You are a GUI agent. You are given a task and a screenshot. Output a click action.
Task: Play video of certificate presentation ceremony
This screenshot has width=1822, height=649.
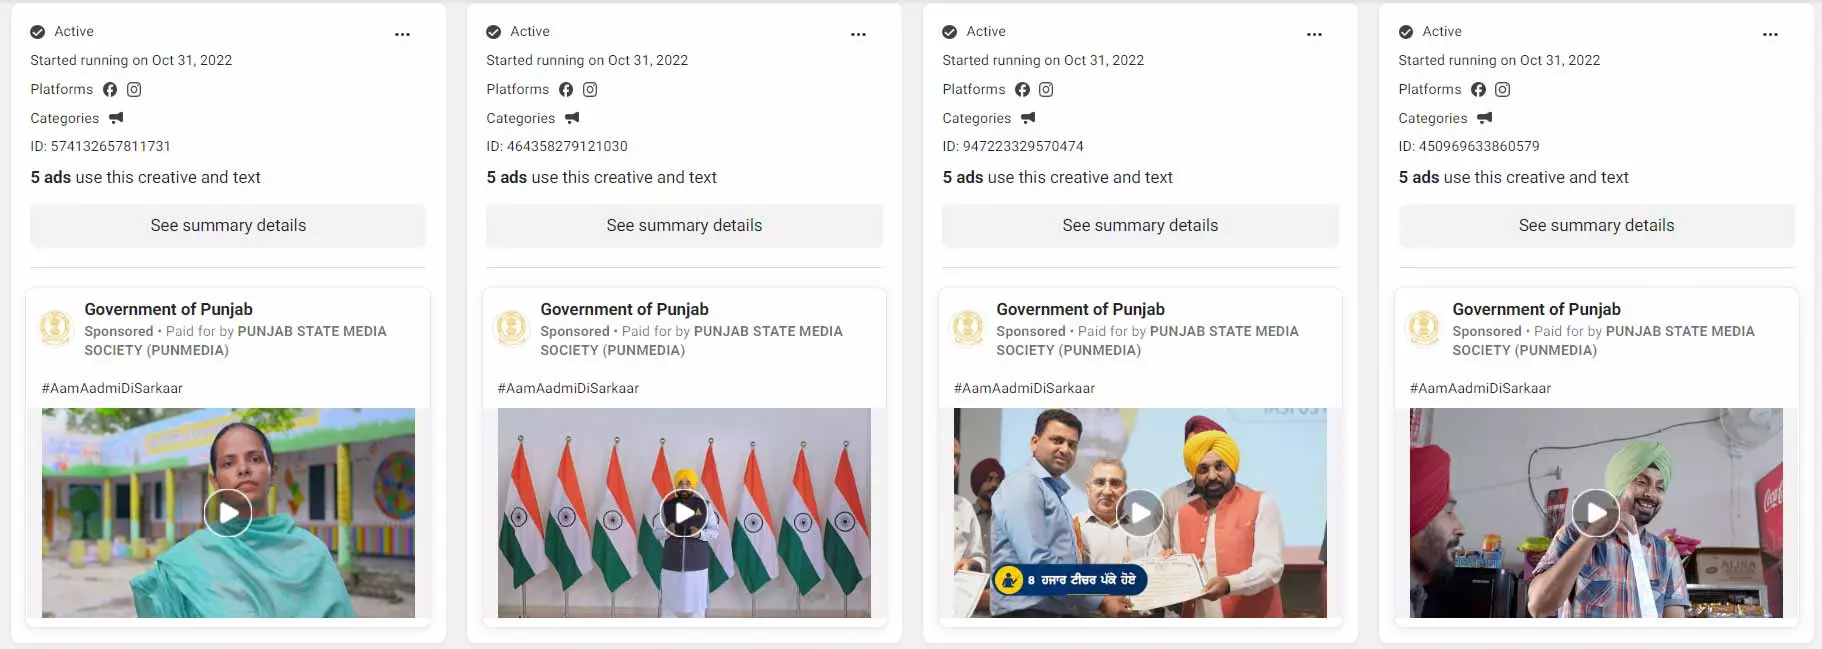[1140, 513]
